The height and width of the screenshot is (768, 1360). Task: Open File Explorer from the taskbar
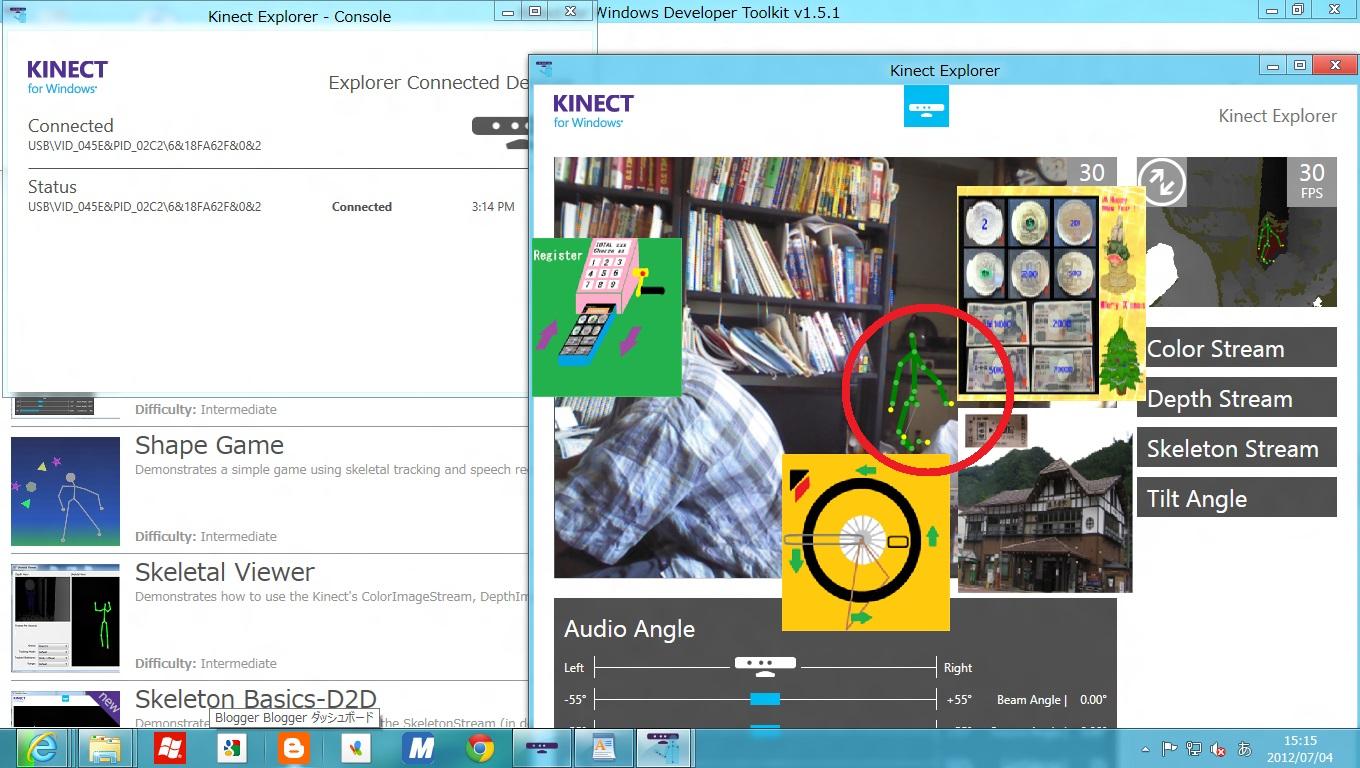105,748
